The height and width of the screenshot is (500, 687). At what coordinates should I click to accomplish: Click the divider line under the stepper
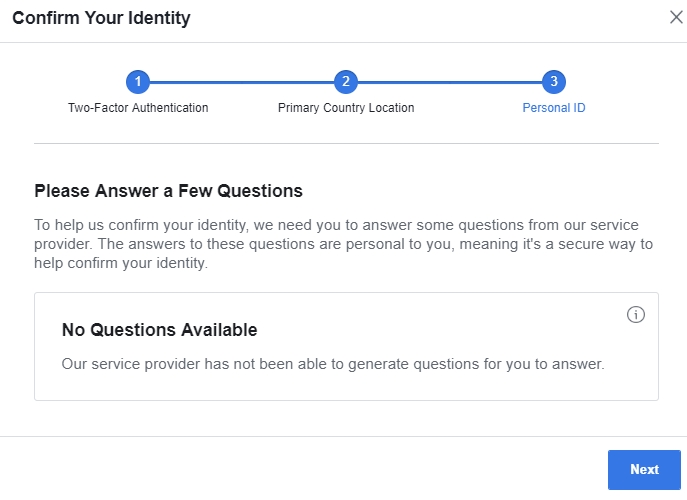(x=346, y=144)
